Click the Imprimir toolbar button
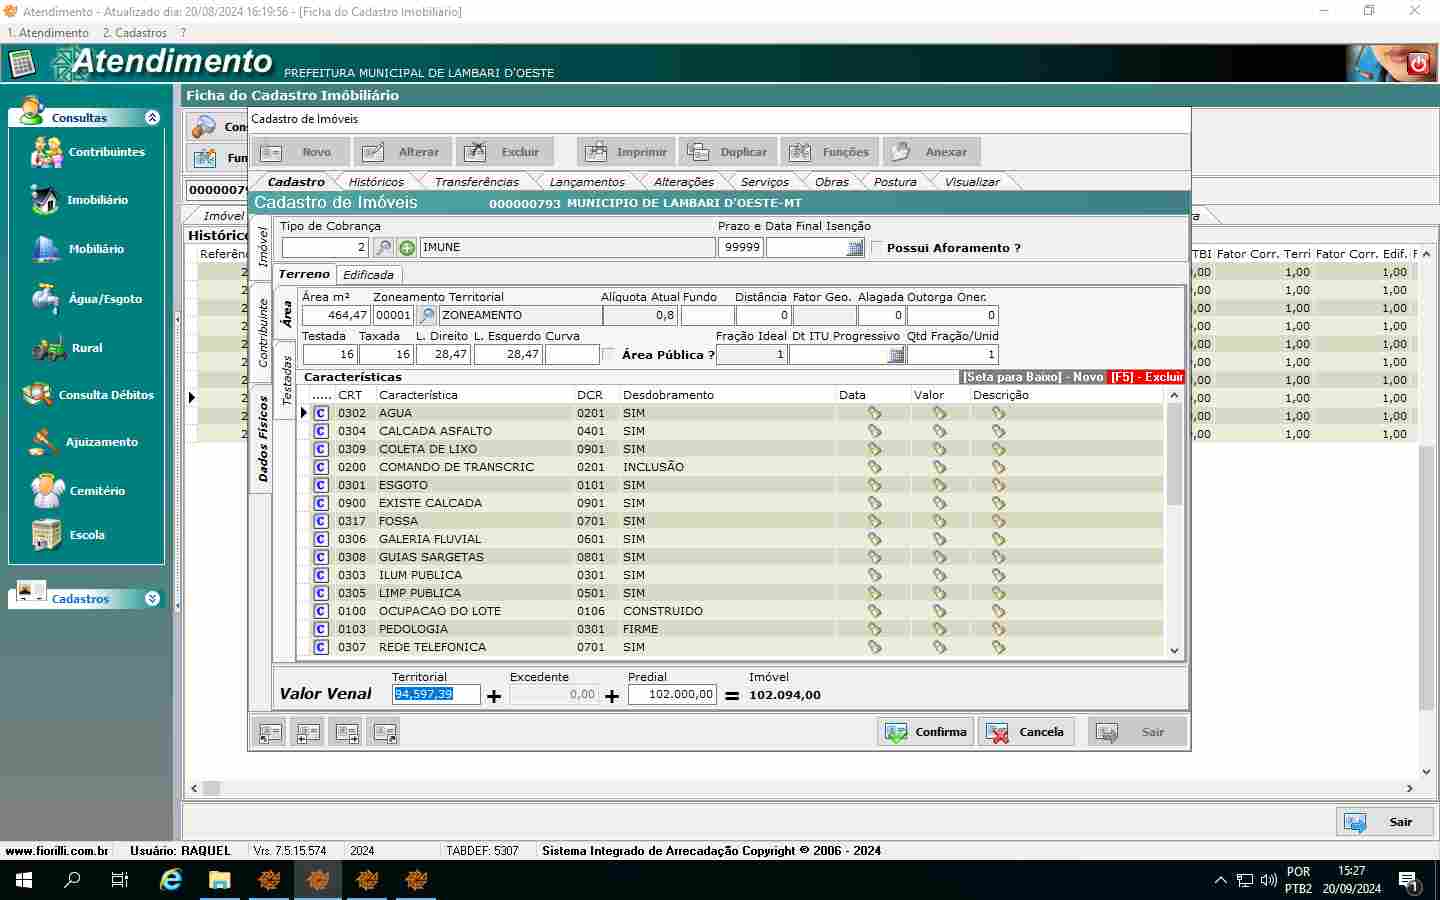 [626, 152]
